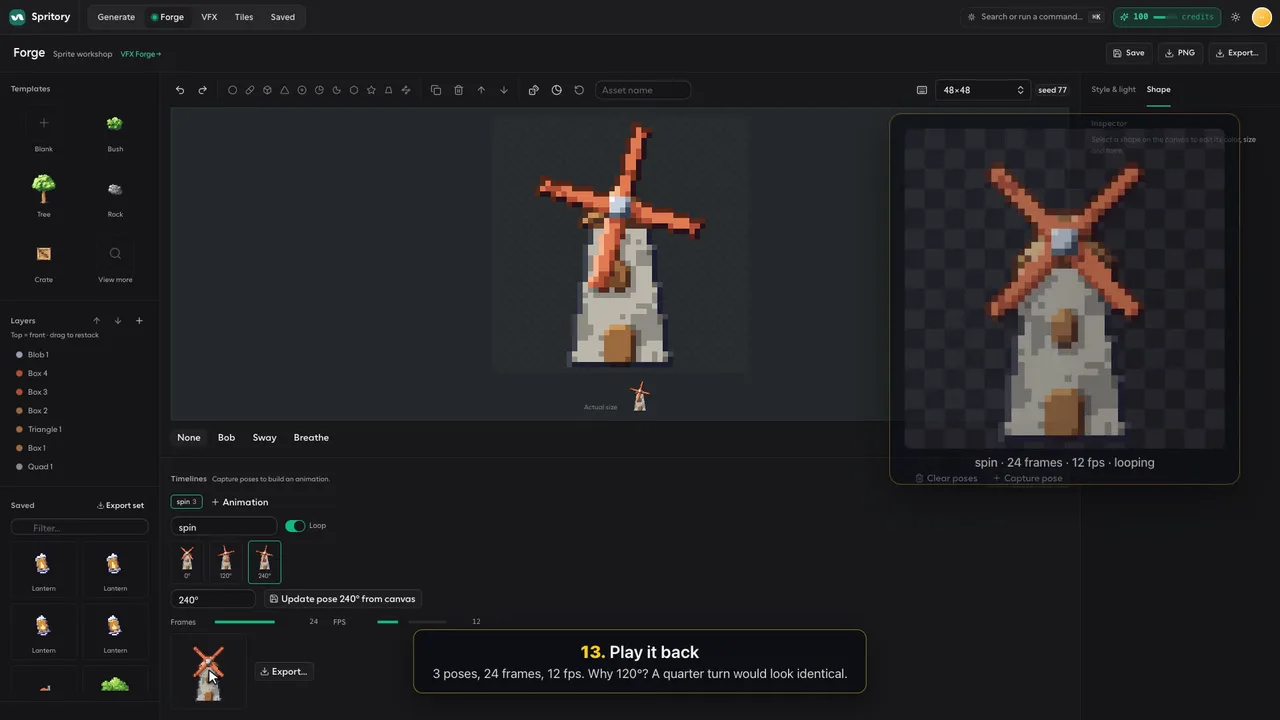The image size is (1280, 720).
Task: Add a pie shape from toolbar
Action: point(319,90)
